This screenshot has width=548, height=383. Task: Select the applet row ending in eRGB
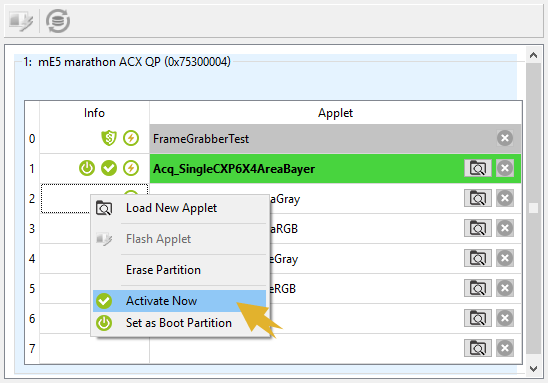[335, 289]
